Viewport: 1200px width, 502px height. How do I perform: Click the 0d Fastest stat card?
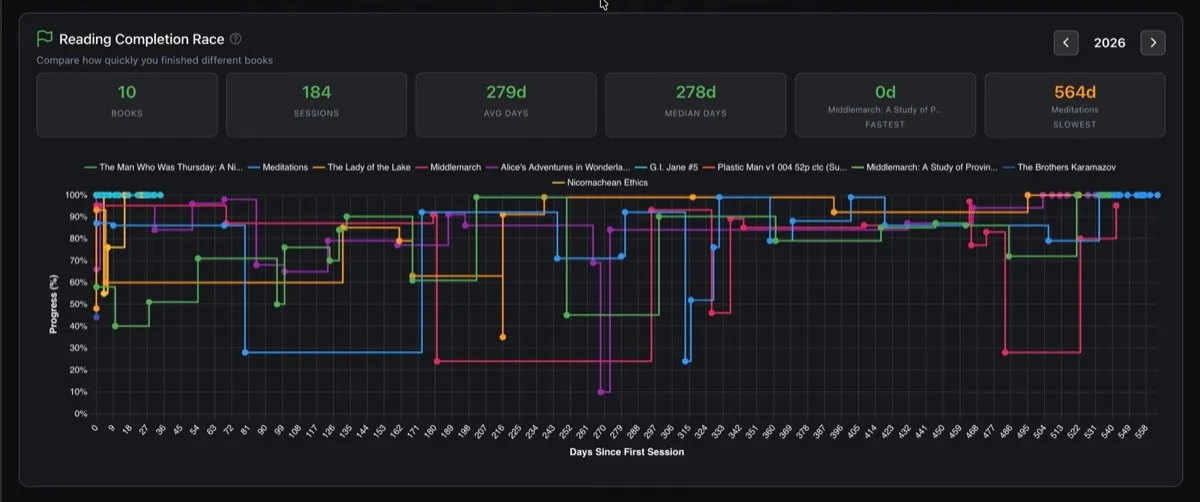[x=885, y=105]
